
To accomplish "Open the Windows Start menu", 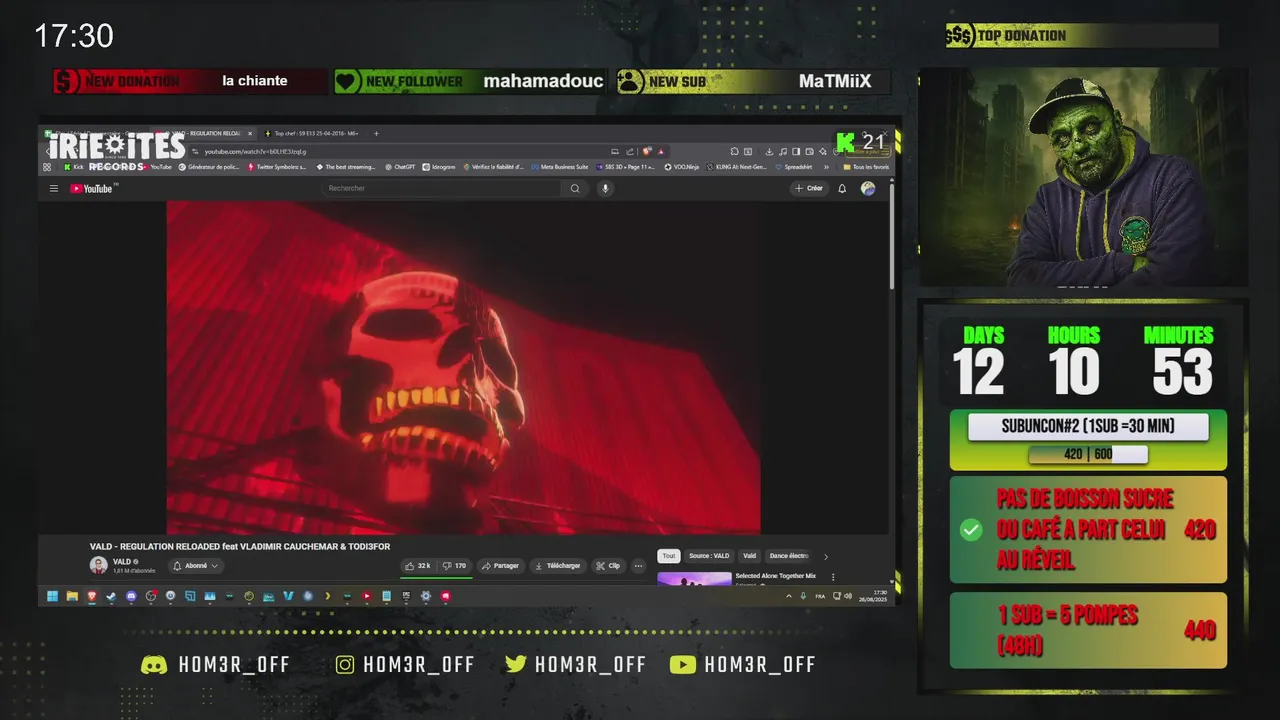I will tap(52, 596).
